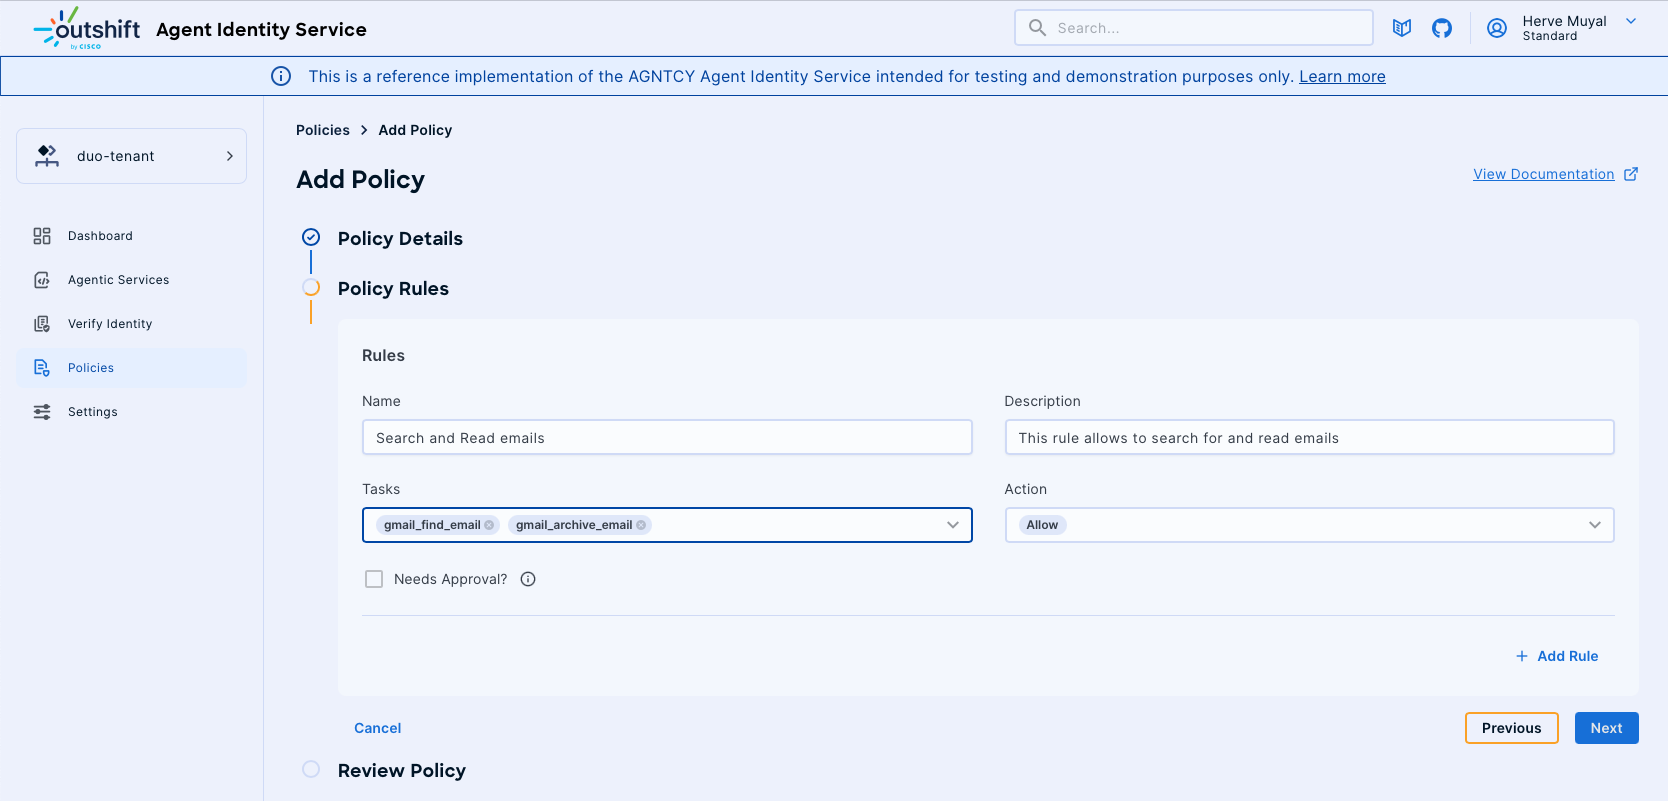This screenshot has width=1668, height=801.
Task: Click the documentation book icon in header
Action: point(1402,28)
